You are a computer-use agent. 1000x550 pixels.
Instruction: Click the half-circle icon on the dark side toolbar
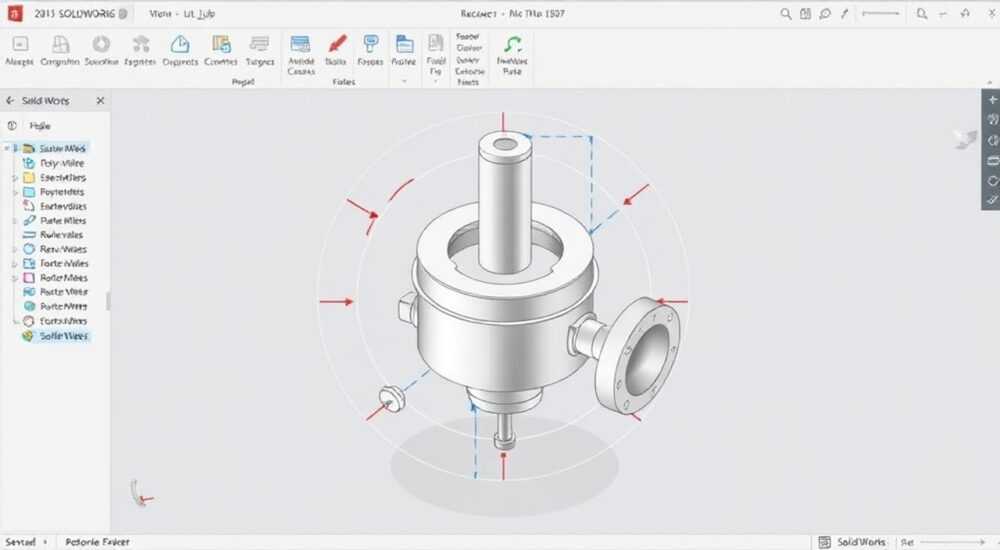(992, 140)
